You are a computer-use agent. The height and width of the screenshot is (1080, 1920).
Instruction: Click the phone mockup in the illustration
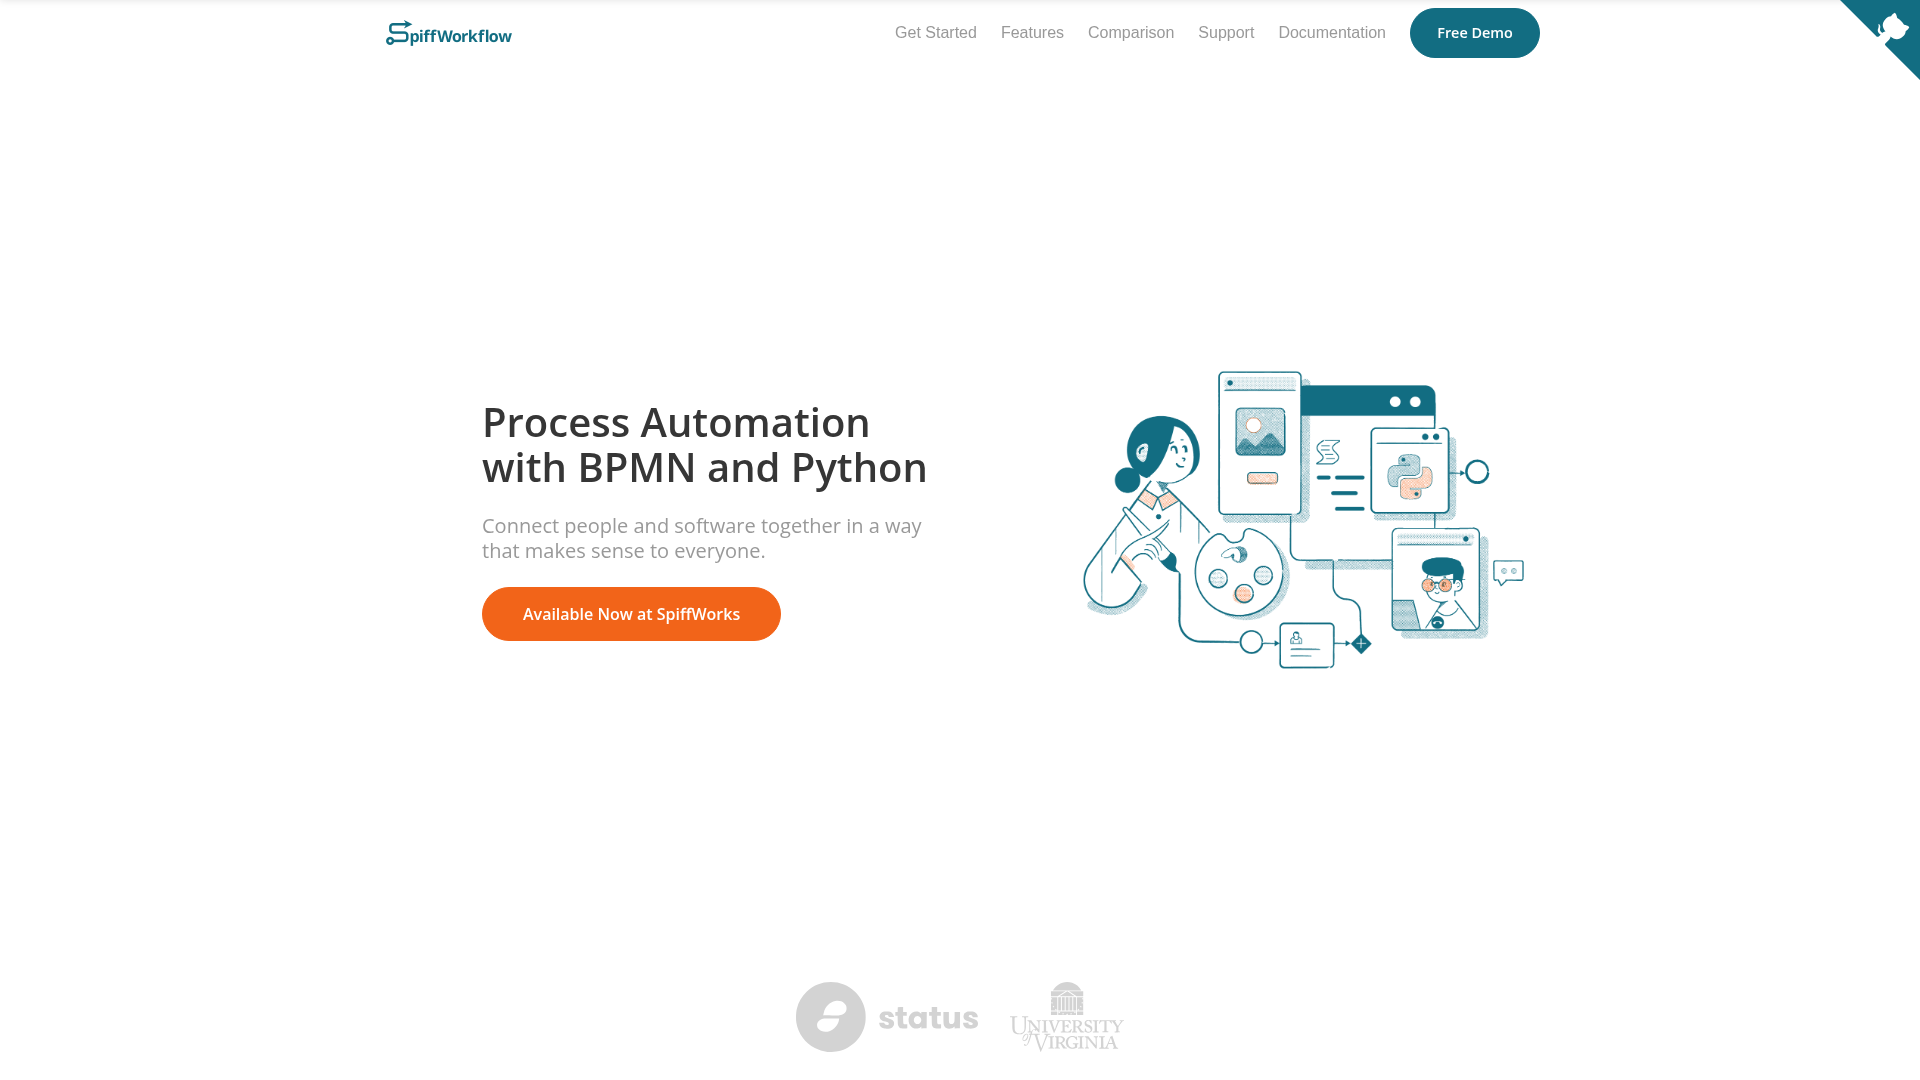pyautogui.click(x=1258, y=440)
